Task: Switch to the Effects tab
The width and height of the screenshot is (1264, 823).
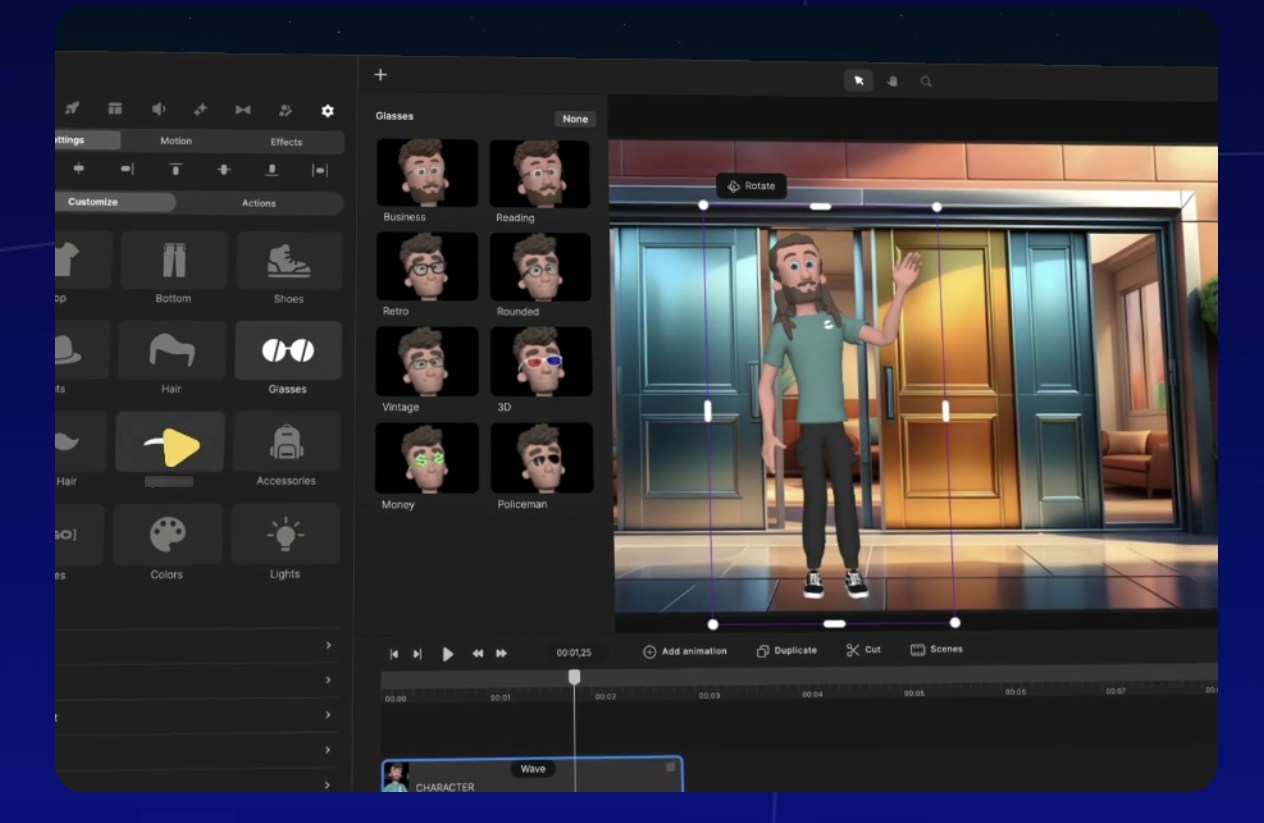Action: coord(286,142)
